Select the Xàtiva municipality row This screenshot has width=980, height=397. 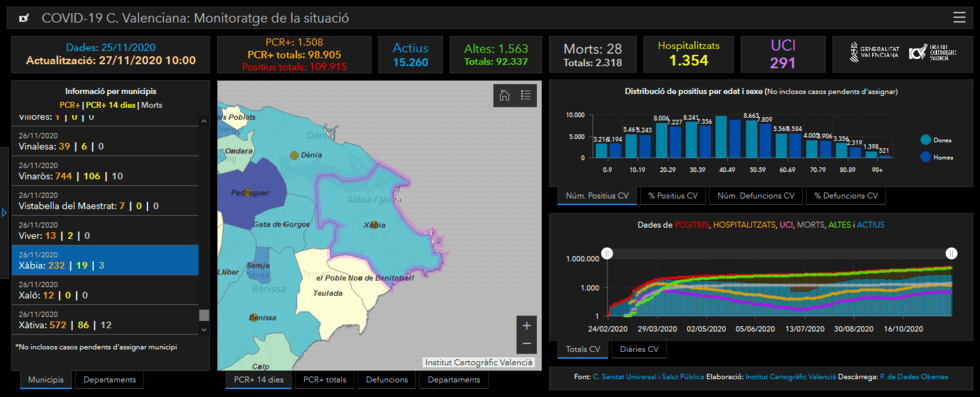tap(105, 320)
